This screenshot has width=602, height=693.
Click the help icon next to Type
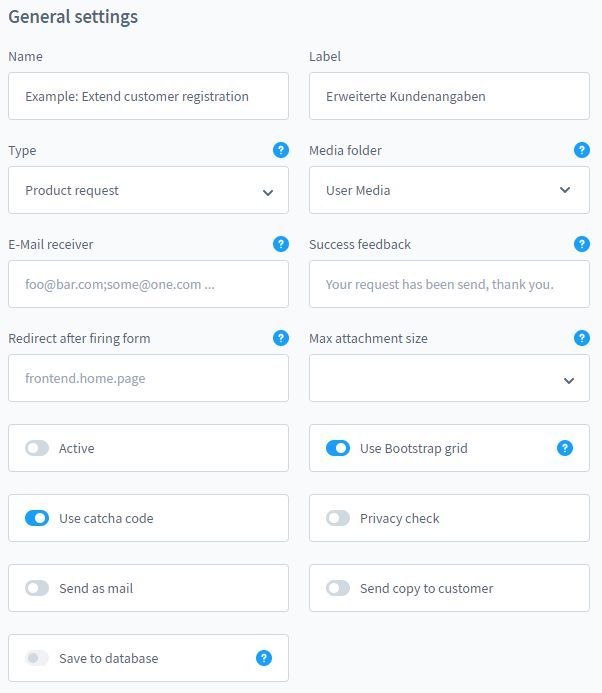click(281, 150)
